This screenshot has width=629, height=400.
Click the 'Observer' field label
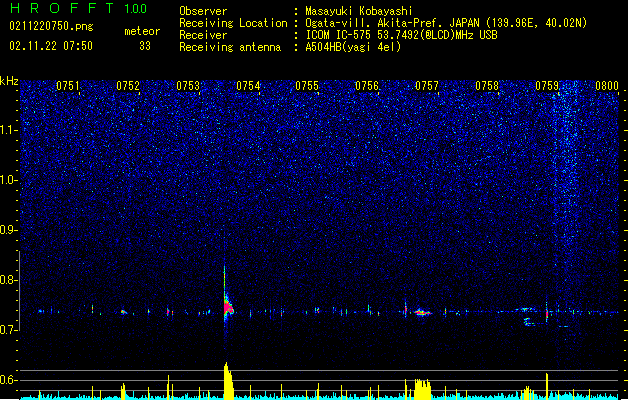203,11
